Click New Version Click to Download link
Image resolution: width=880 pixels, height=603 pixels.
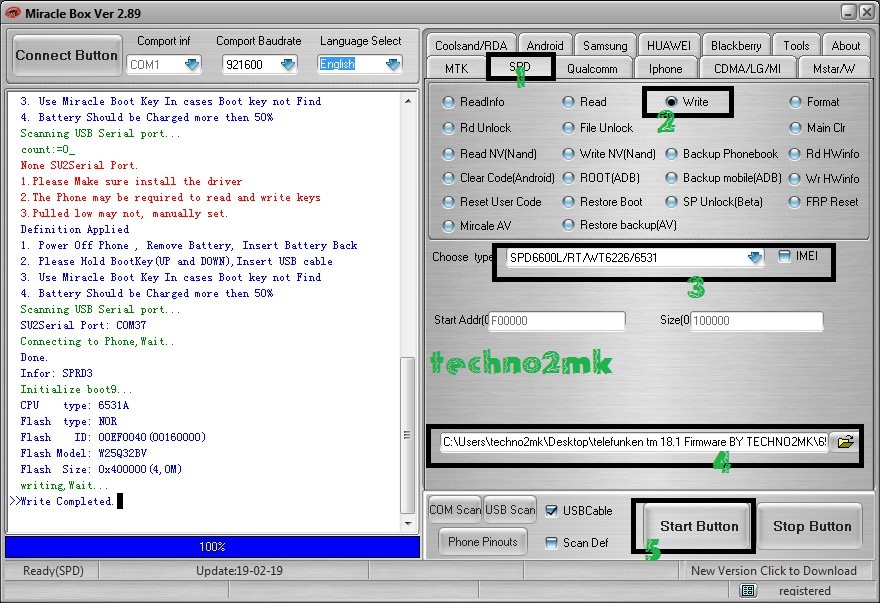[773, 571]
